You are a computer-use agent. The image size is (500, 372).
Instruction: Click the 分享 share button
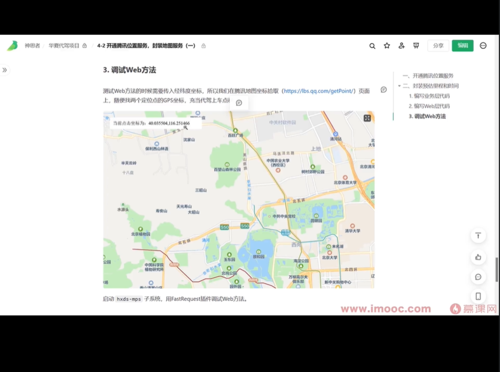pyautogui.click(x=438, y=46)
